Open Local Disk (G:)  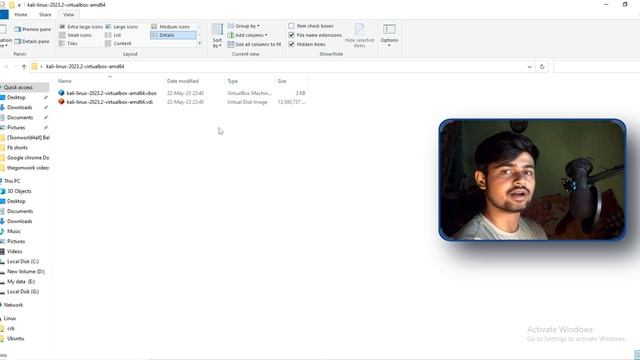tap(22, 291)
